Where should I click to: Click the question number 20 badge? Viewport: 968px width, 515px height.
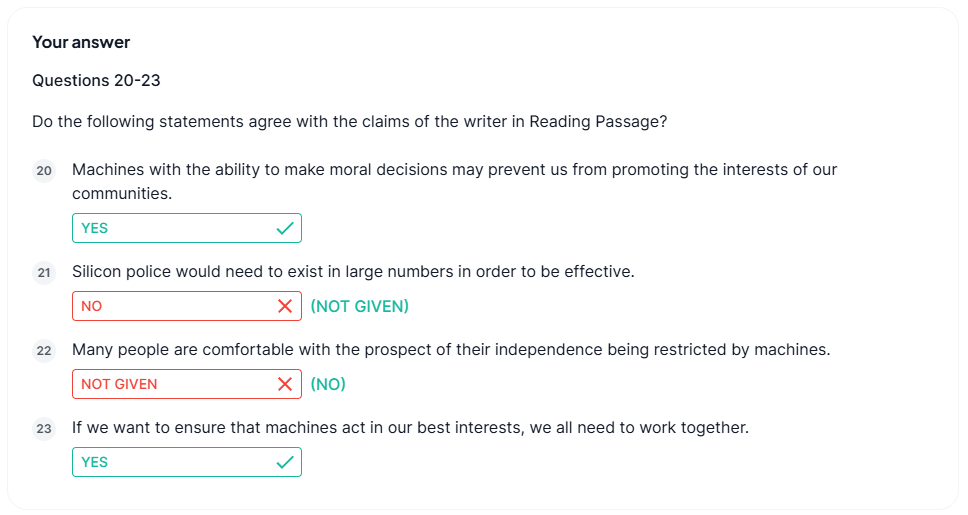(x=44, y=171)
